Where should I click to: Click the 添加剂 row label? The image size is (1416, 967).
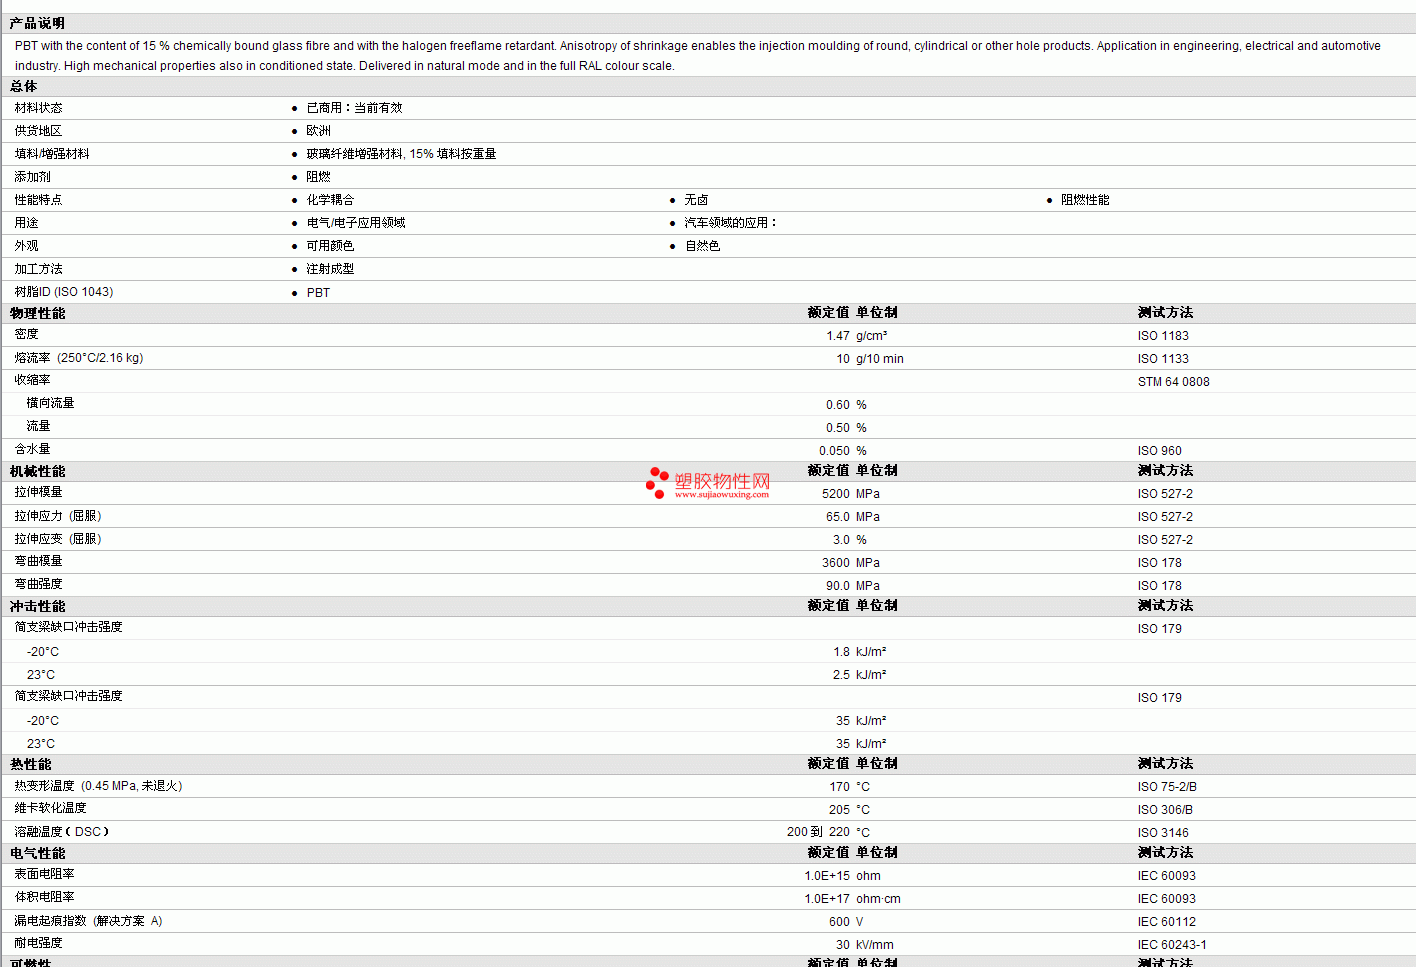coord(32,177)
